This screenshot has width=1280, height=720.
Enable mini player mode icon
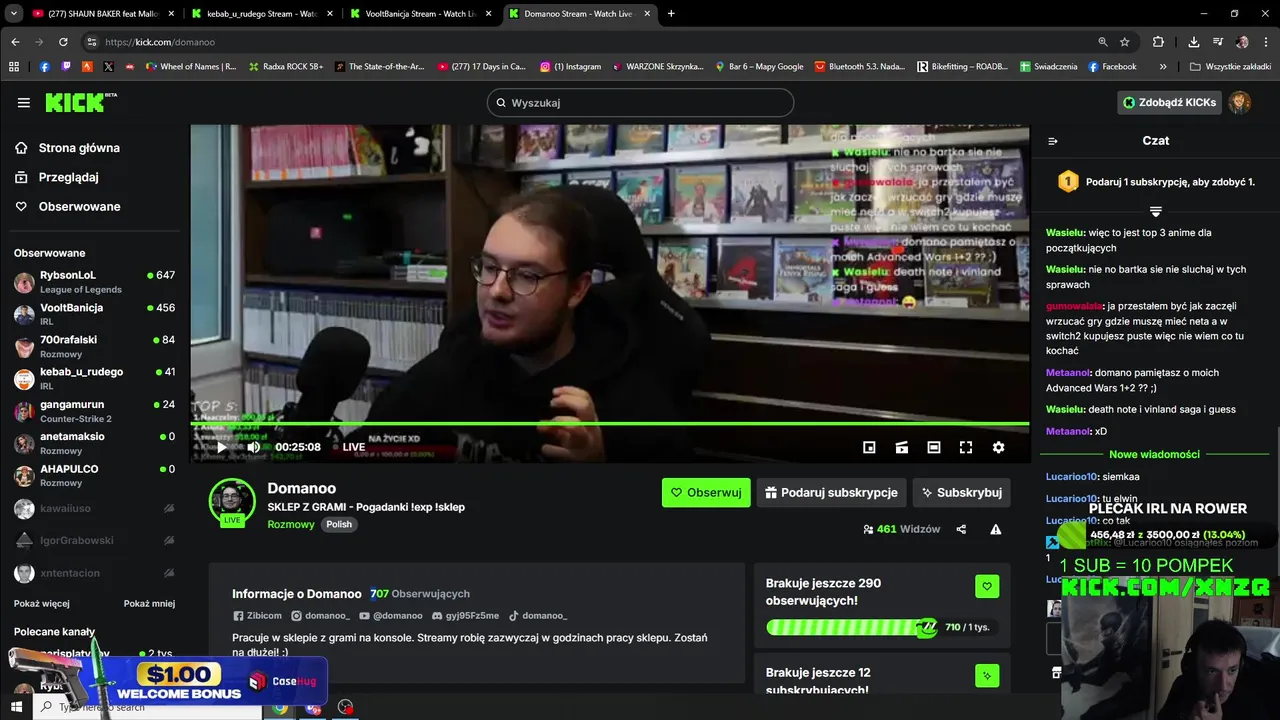click(869, 447)
